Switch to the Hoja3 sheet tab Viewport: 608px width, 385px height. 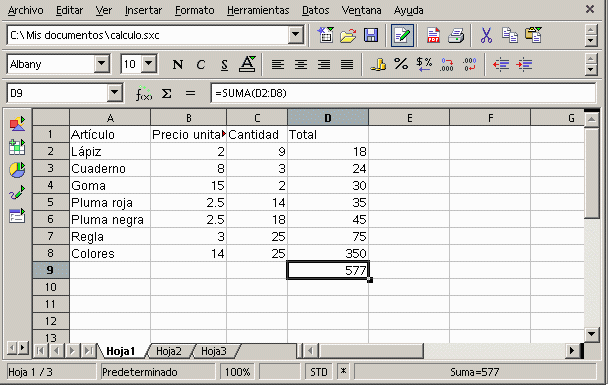214,351
